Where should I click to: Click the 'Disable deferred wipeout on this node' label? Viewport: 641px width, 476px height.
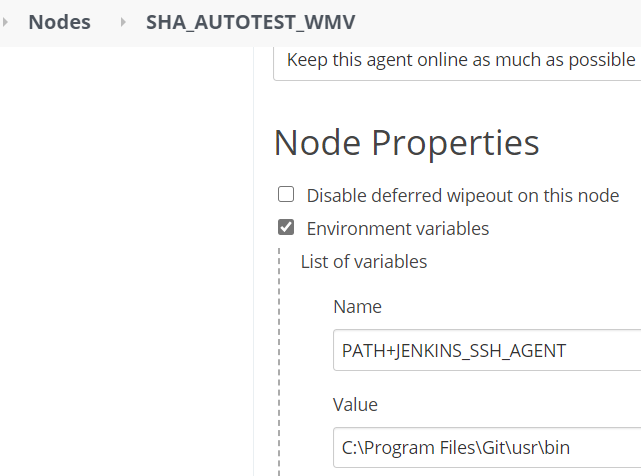point(463,196)
